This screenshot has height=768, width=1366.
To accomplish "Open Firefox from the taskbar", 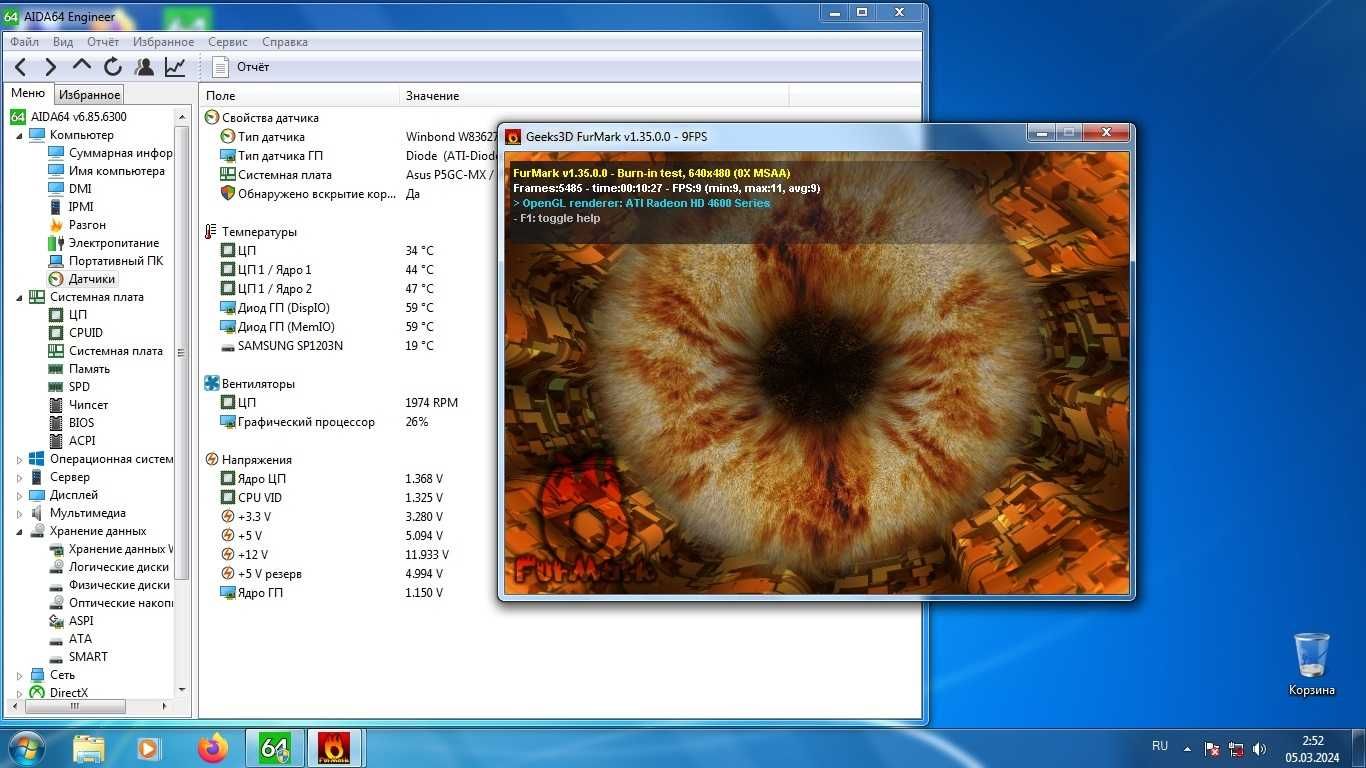I will 212,748.
